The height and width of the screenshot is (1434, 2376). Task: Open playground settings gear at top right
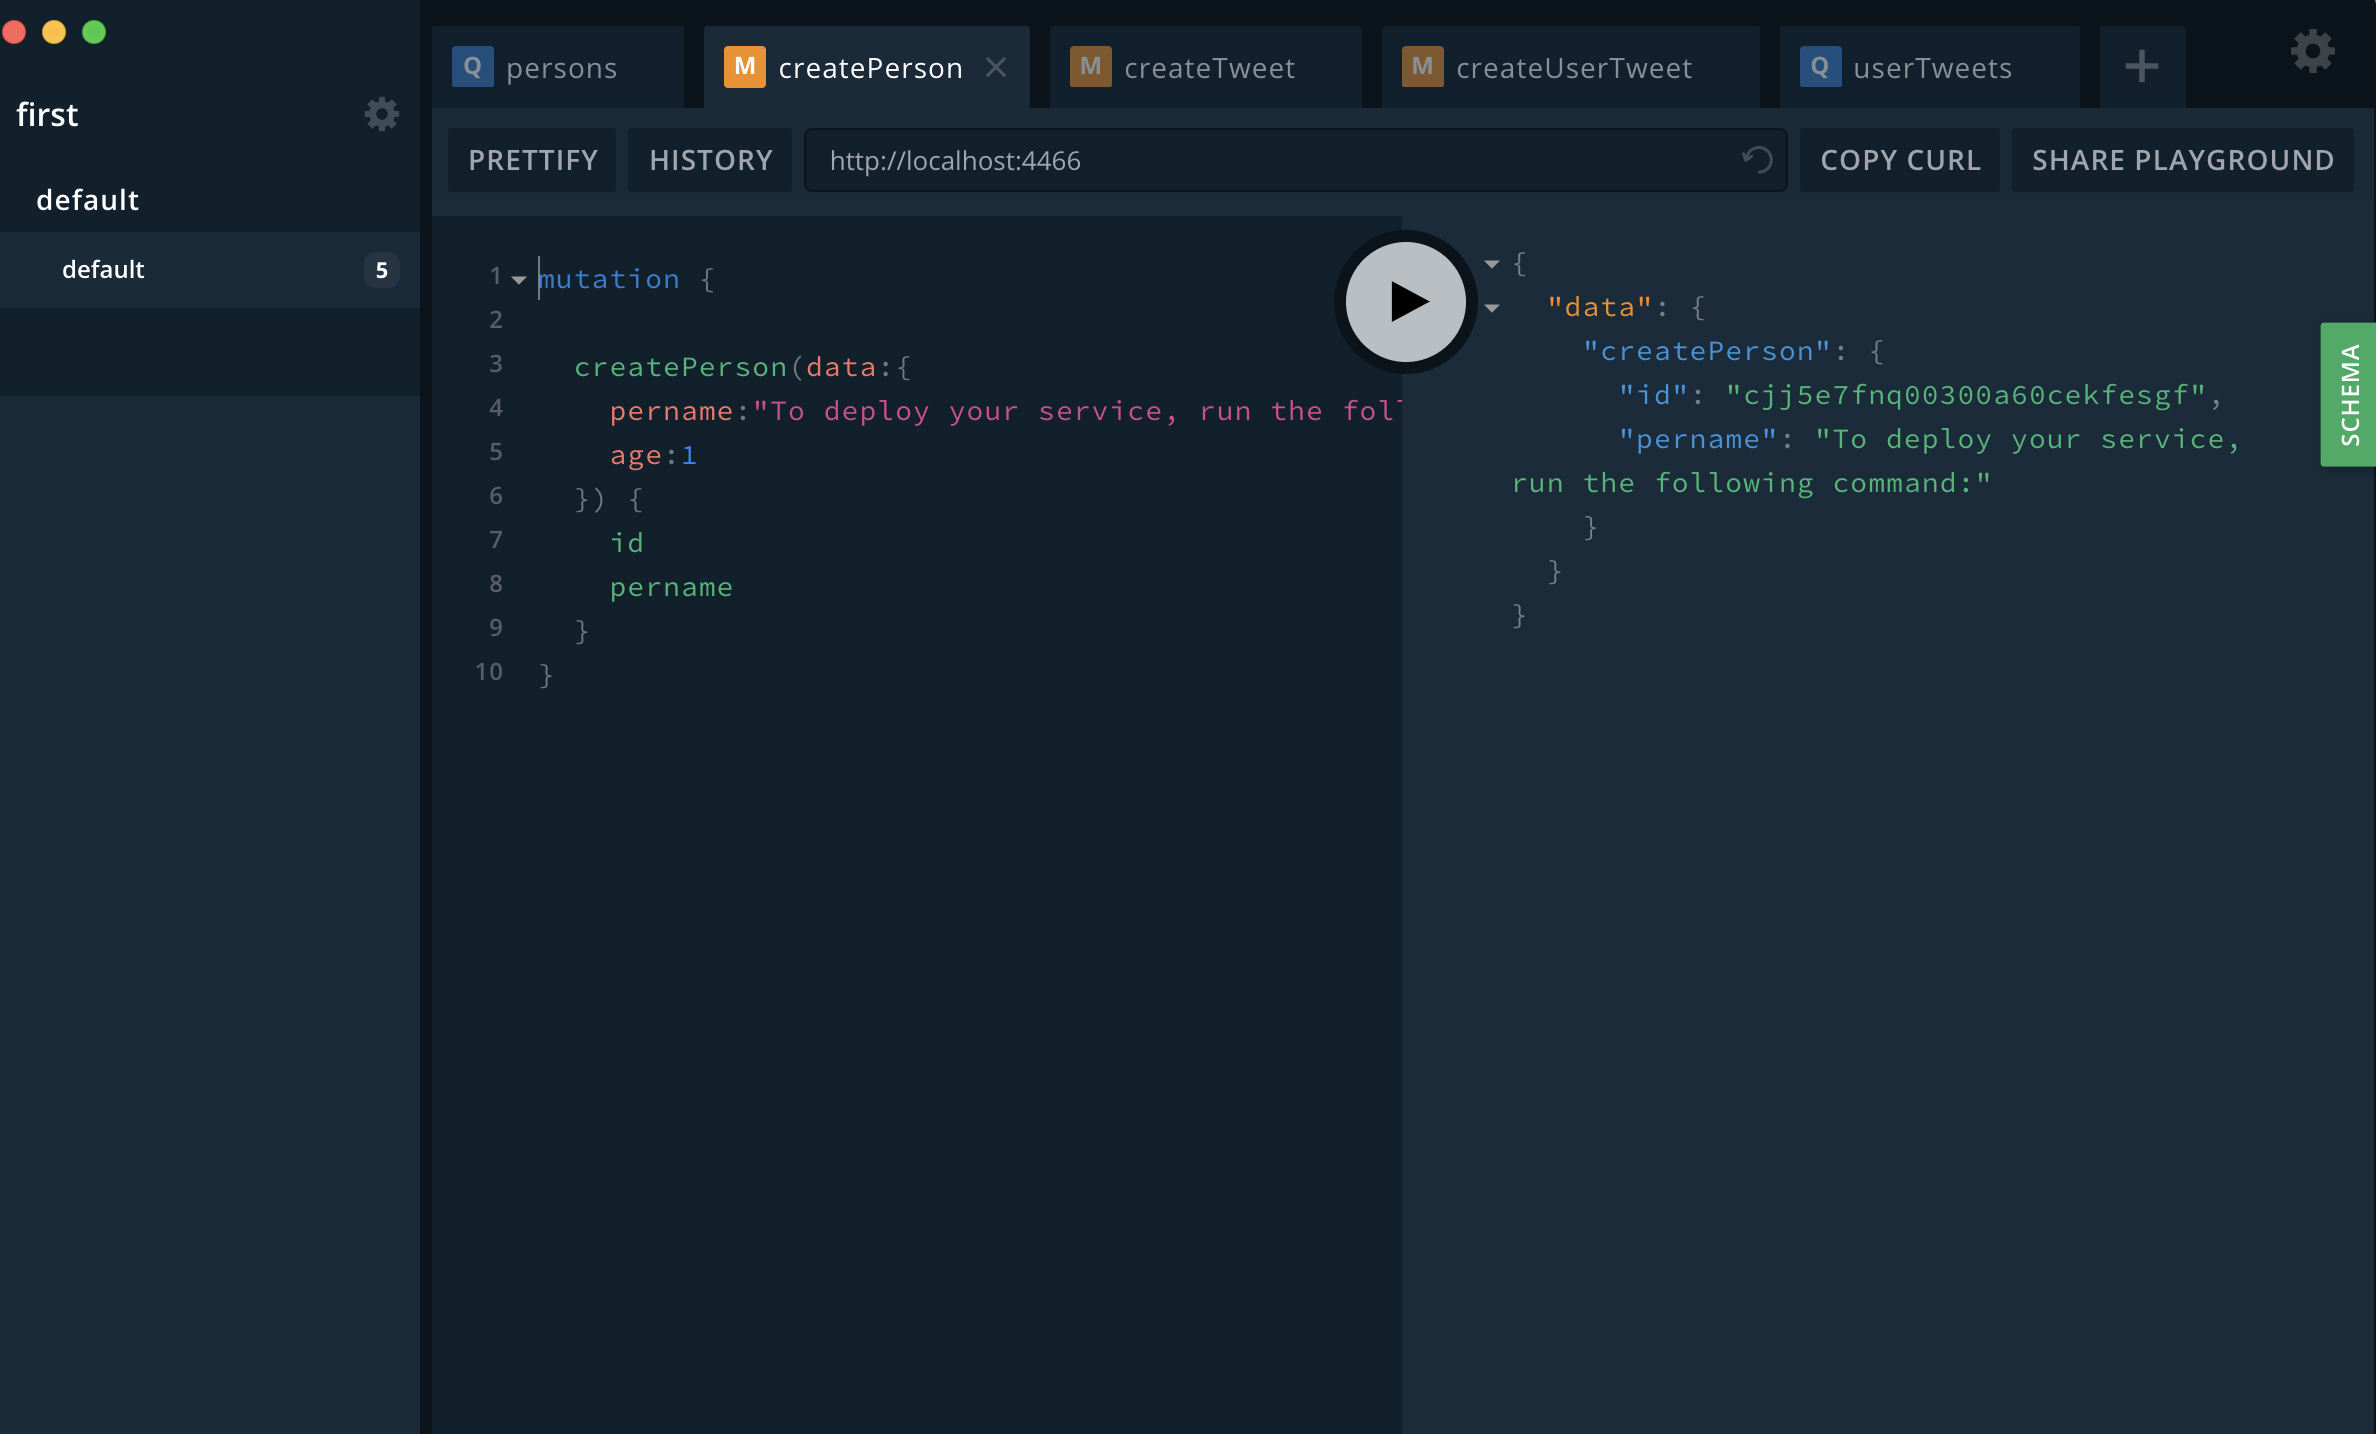point(2312,52)
